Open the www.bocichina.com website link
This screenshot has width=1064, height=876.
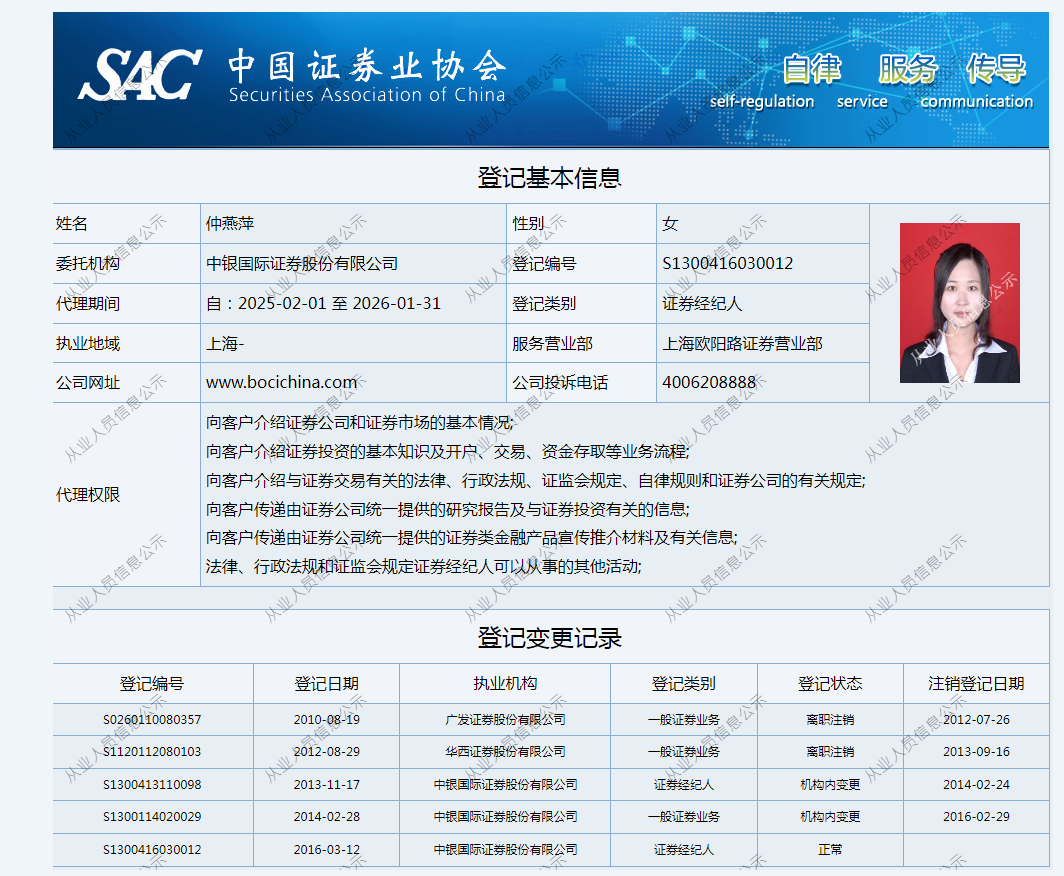[x=281, y=382]
